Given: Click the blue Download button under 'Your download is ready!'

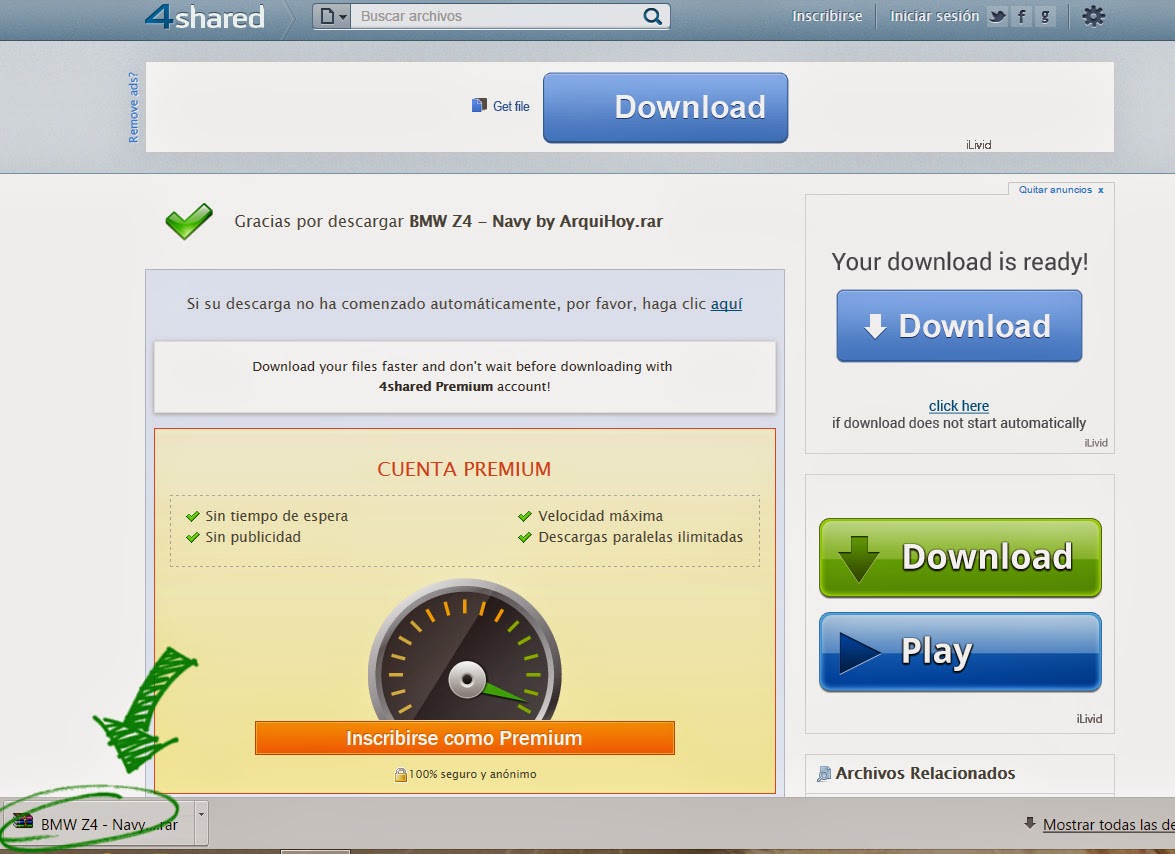Looking at the screenshot, I should pos(959,326).
